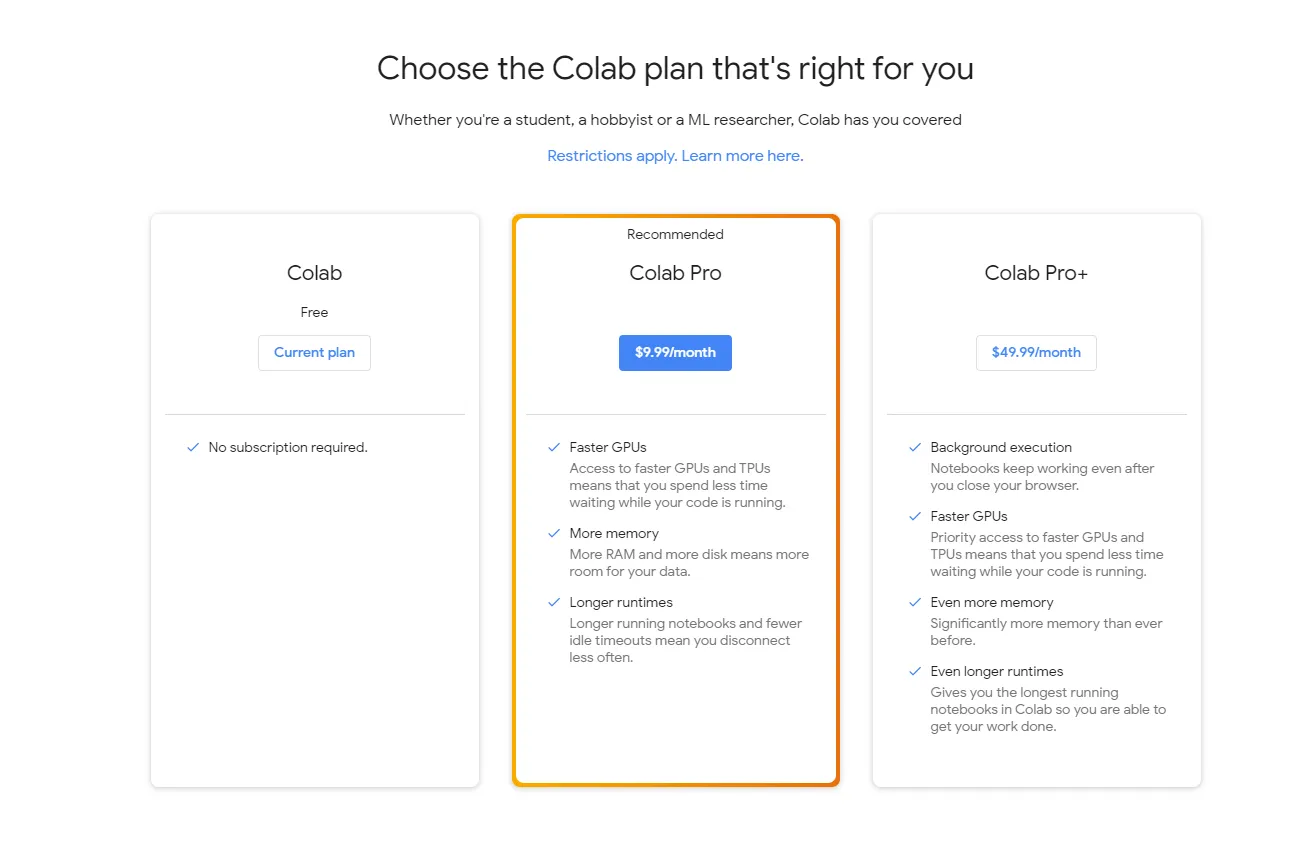Click the Longer runtimes feature title
The height and width of the screenshot is (841, 1305).
(x=621, y=603)
